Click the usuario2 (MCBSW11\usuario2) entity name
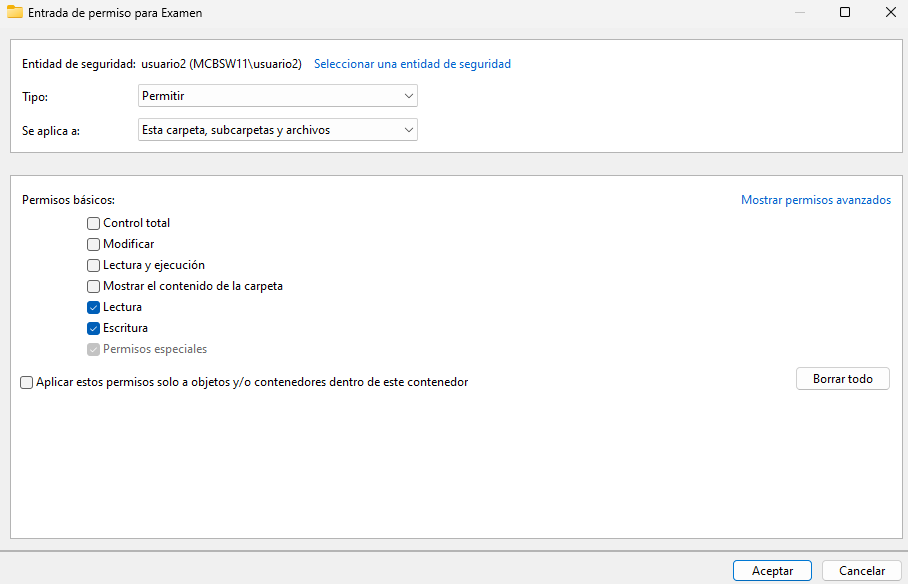This screenshot has width=908, height=584. click(221, 64)
